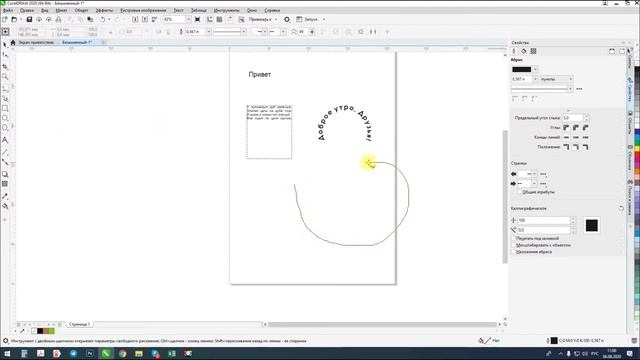The image size is (640, 360).
Task: Click the Undo arrow icon
Action: [x=102, y=19]
